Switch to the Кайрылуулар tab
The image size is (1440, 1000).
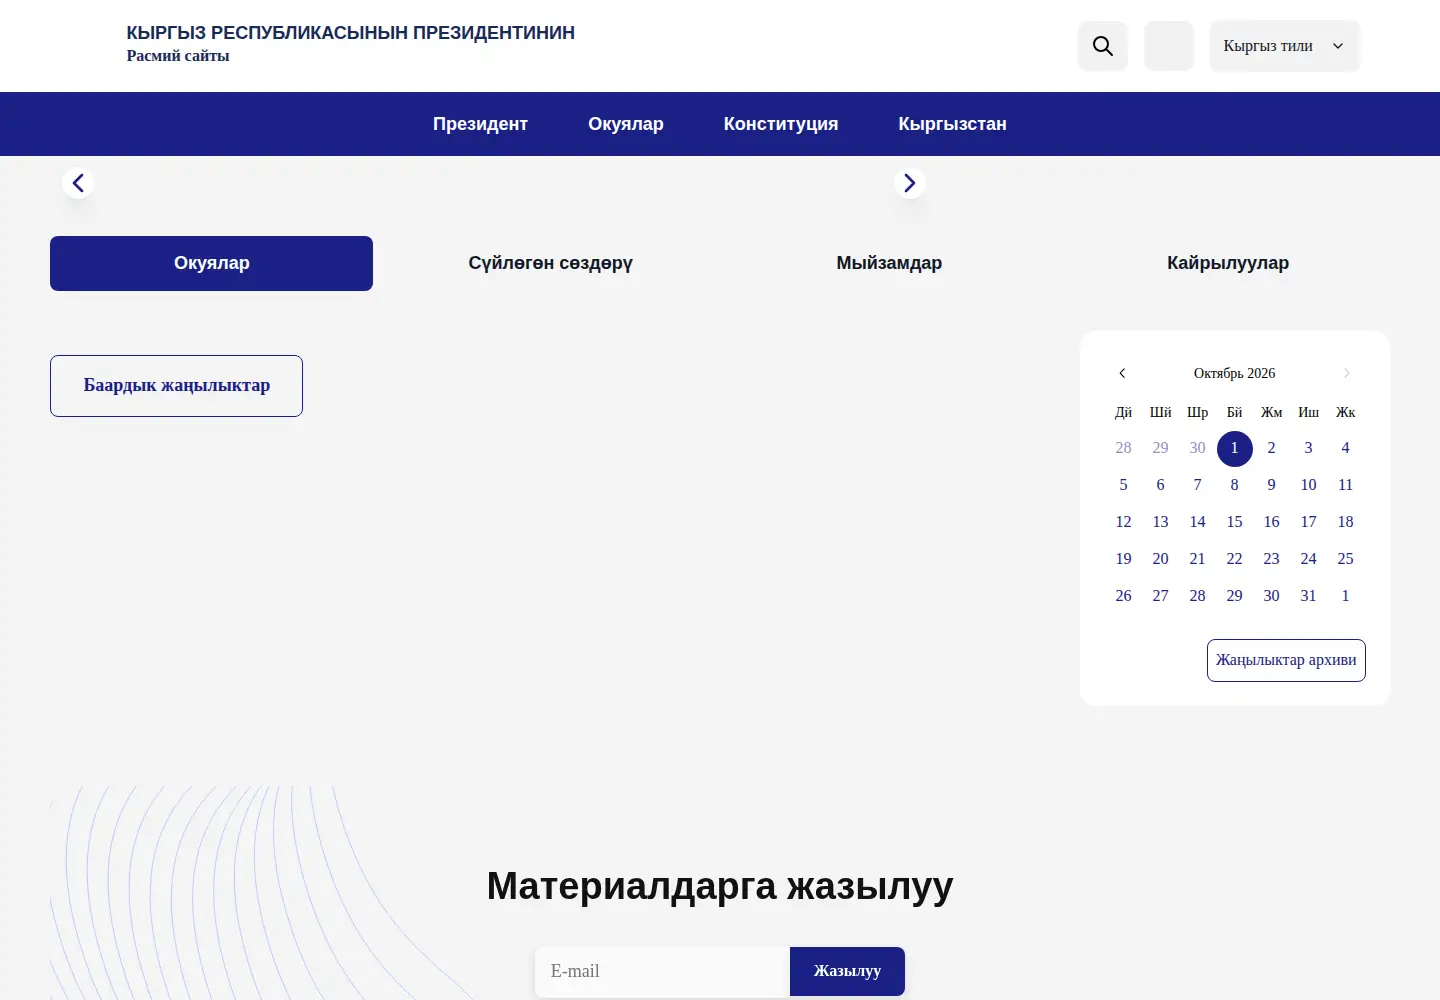[x=1228, y=263]
